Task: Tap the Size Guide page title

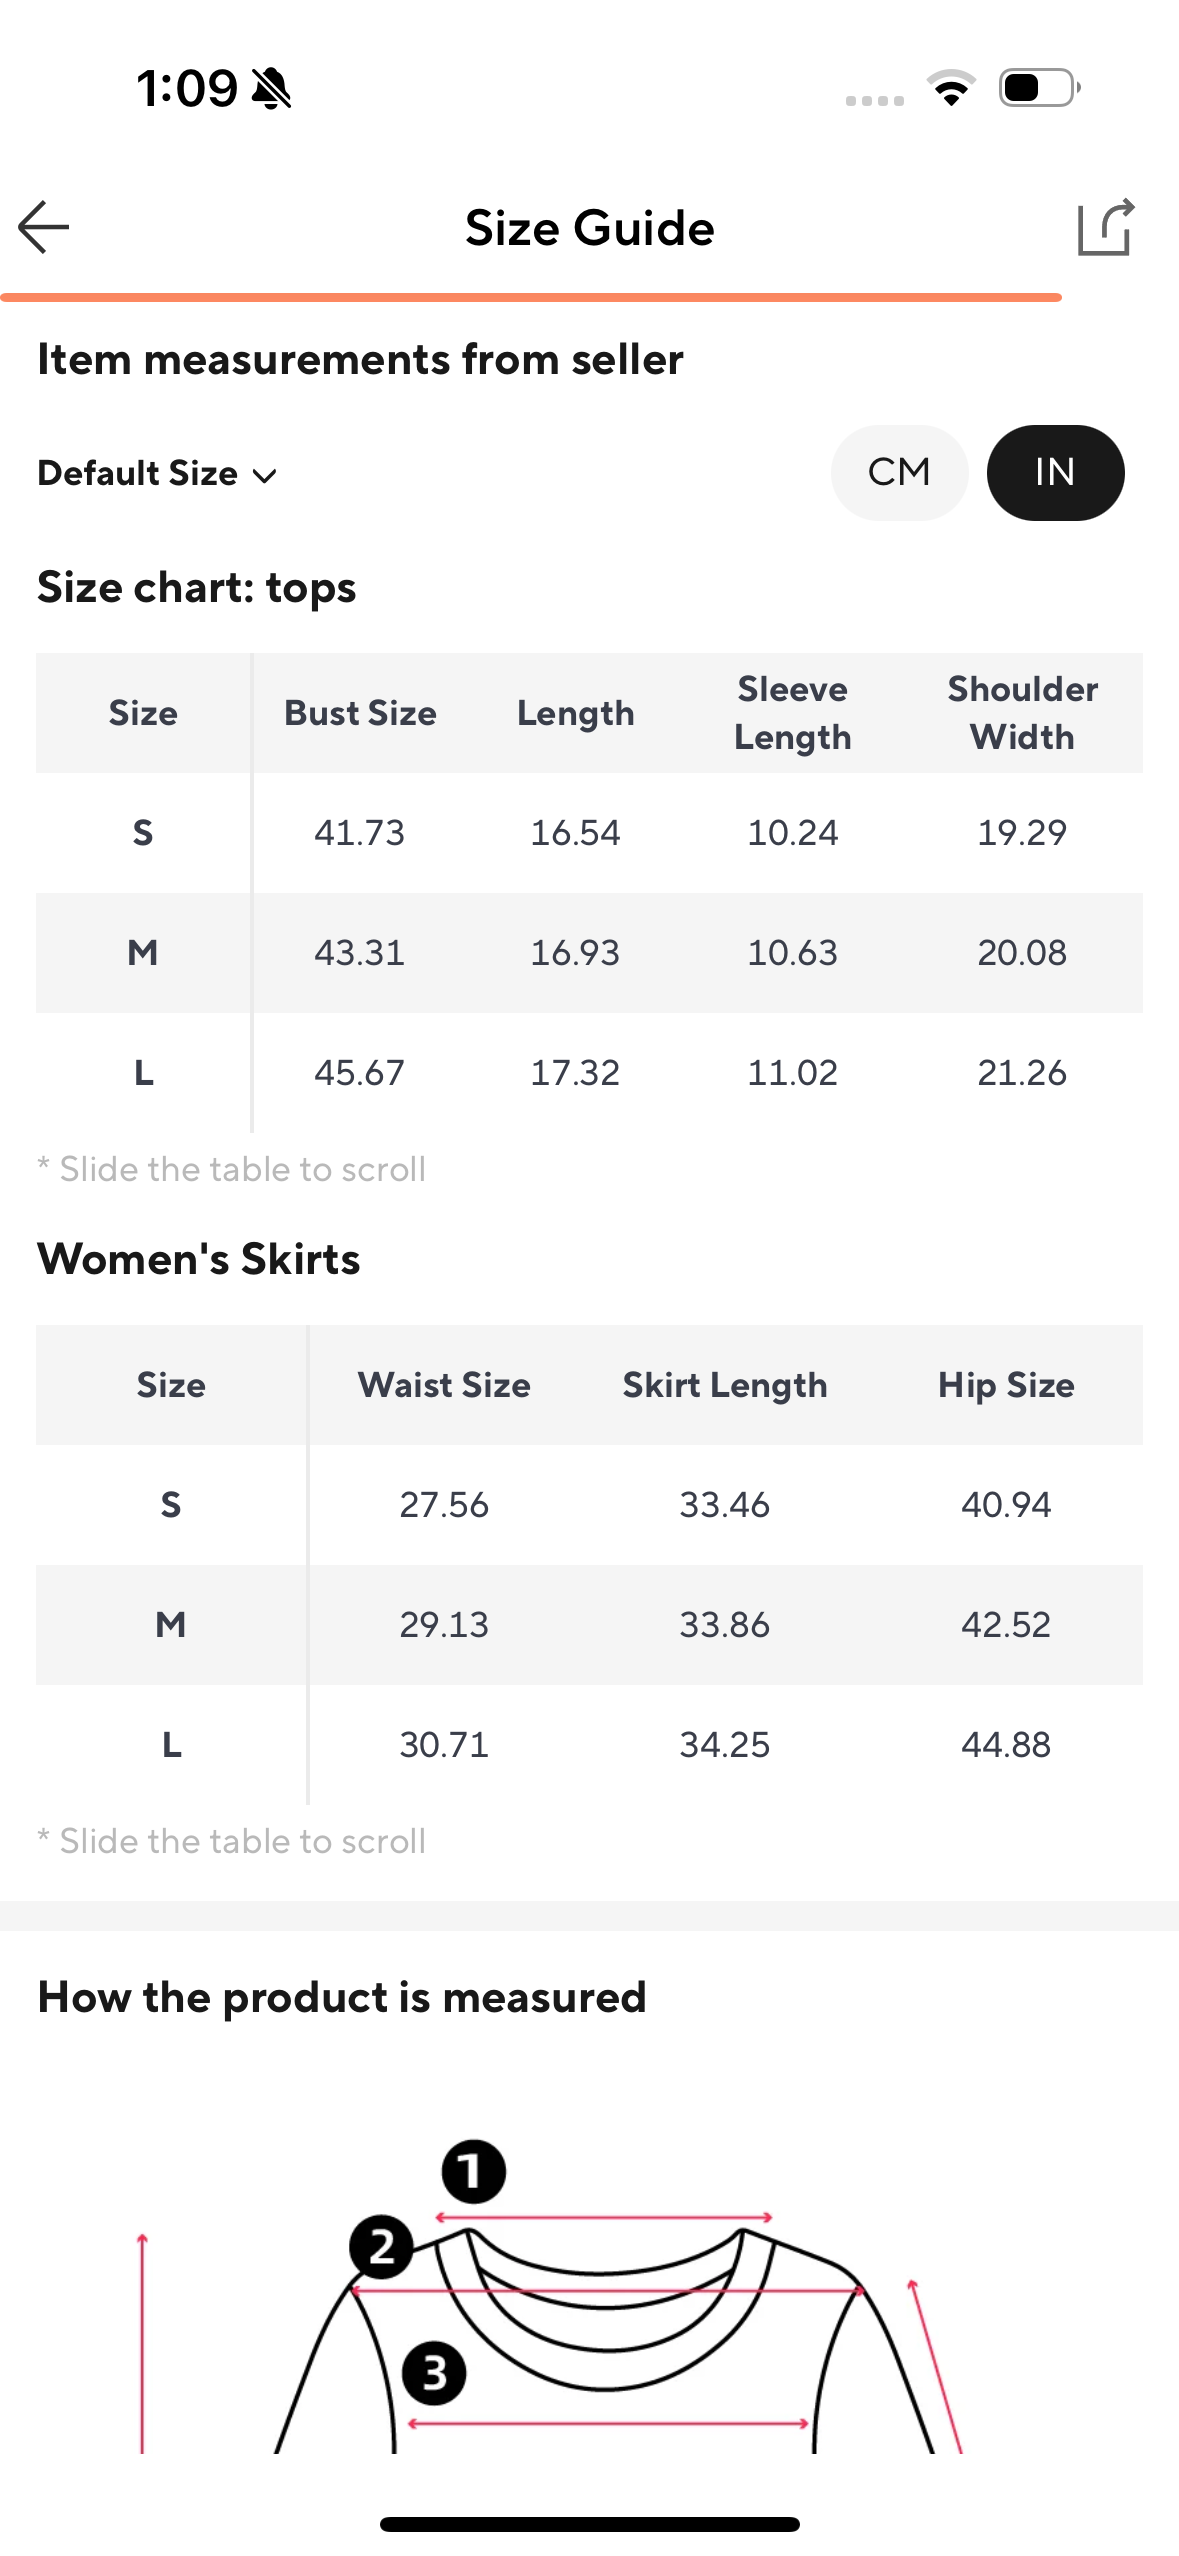Action: (589, 228)
